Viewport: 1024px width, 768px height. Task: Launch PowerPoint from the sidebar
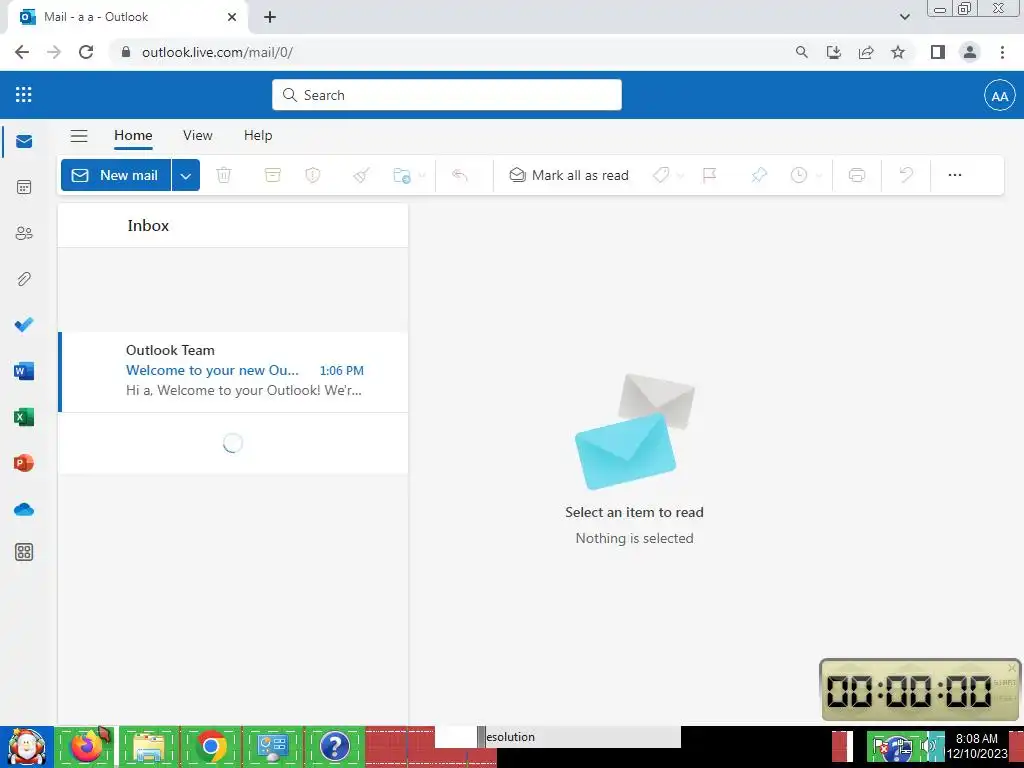pyautogui.click(x=24, y=463)
